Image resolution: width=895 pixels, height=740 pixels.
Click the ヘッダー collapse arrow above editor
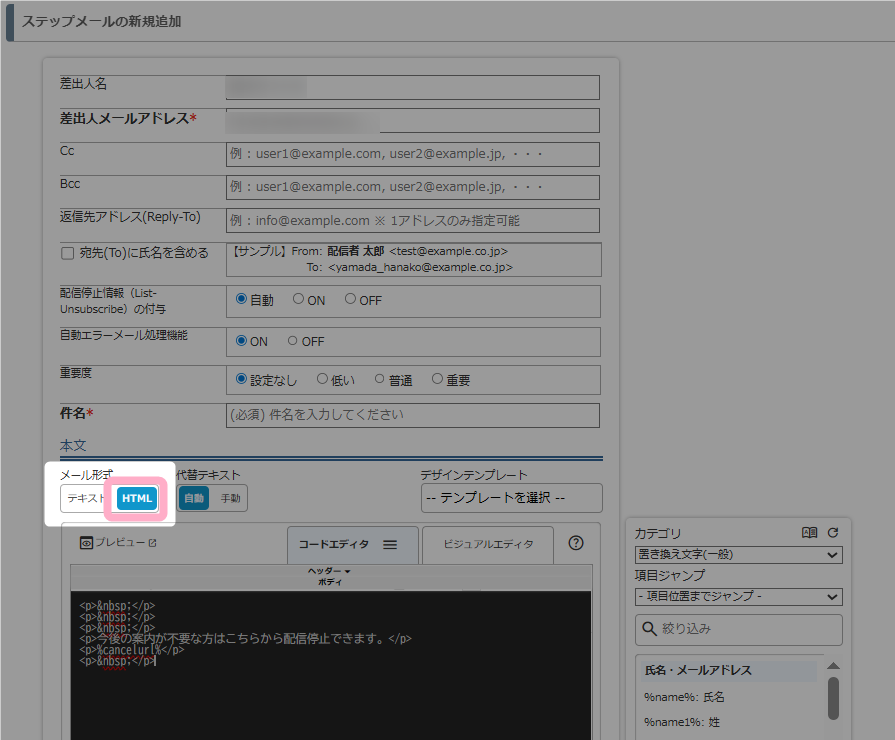348,571
